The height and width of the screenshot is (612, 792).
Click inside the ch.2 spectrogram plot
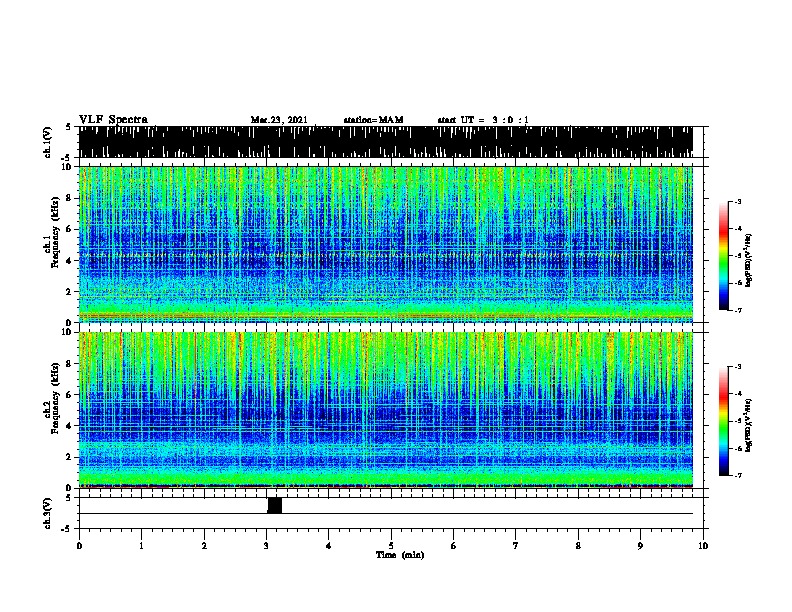pyautogui.click(x=386, y=410)
